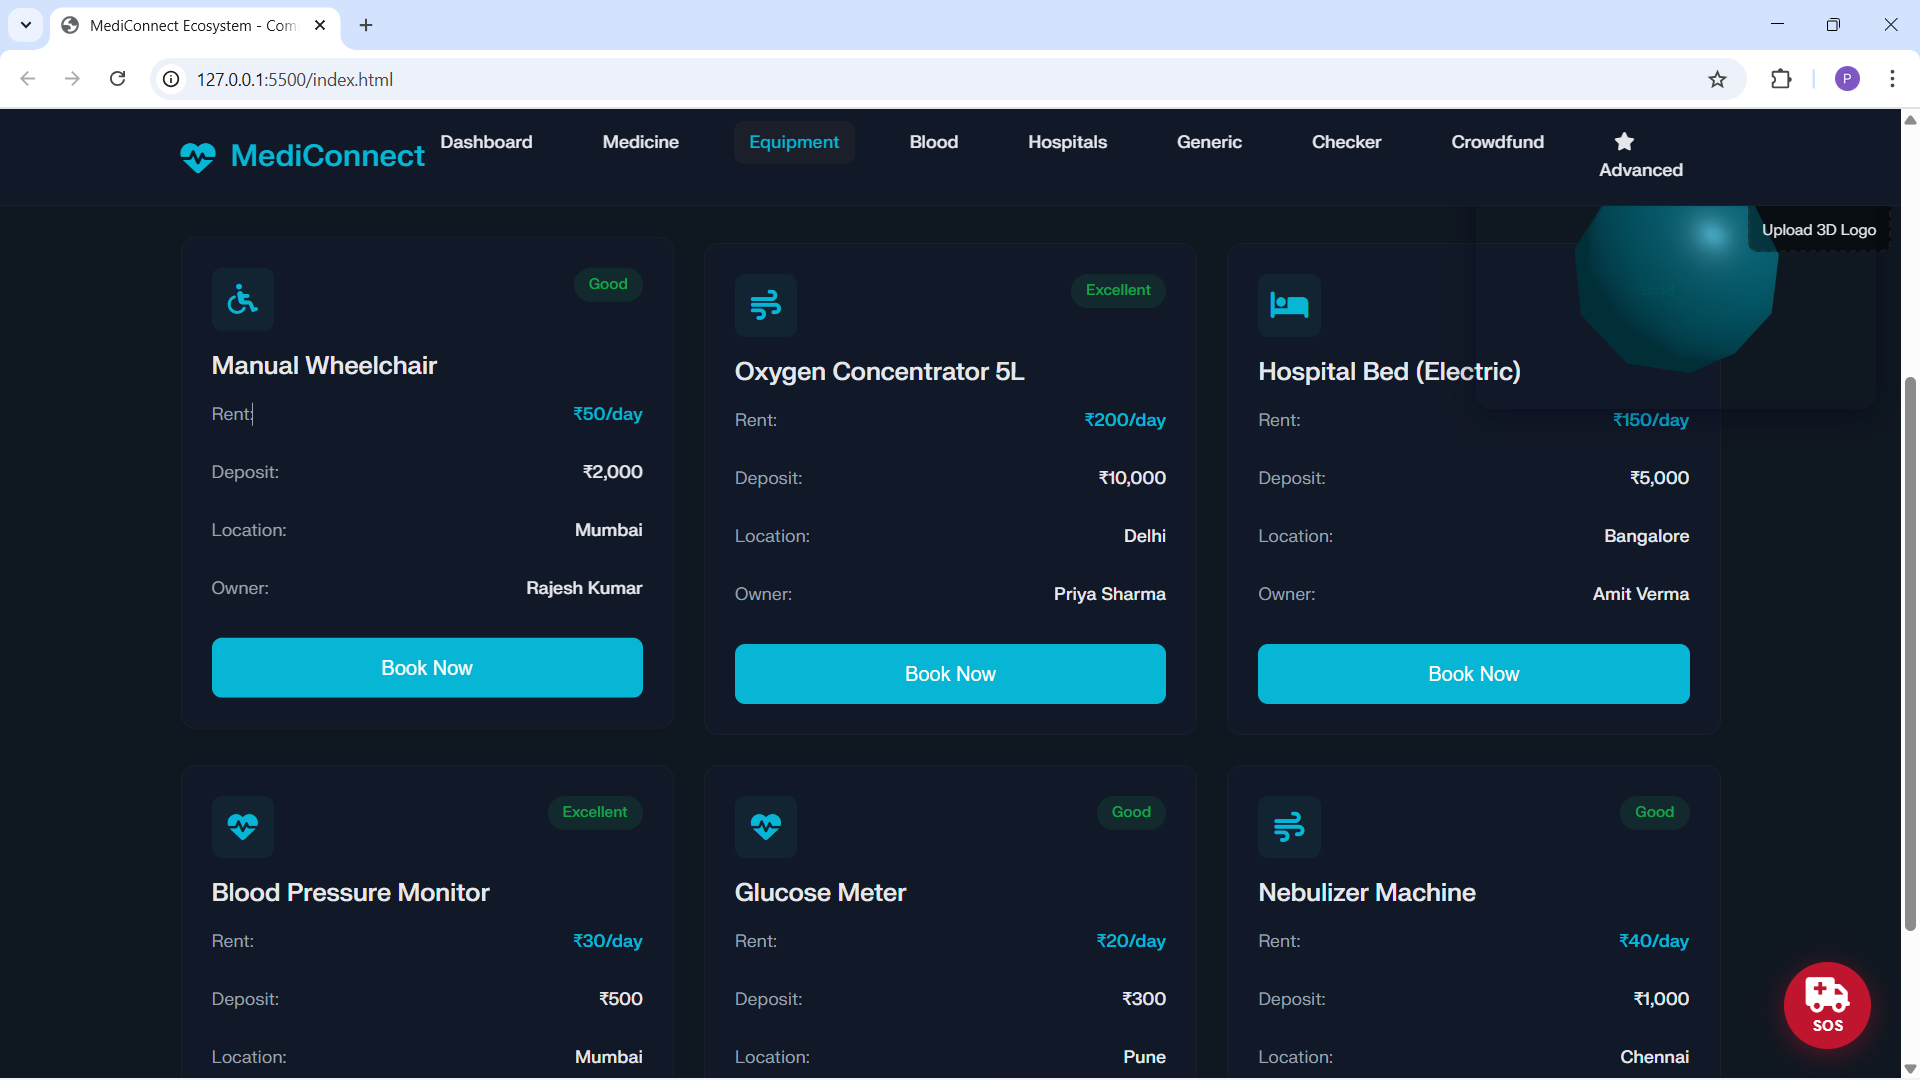The width and height of the screenshot is (1920, 1080).
Task: Book the Oxygen Concentrator 5L now
Action: 950,674
